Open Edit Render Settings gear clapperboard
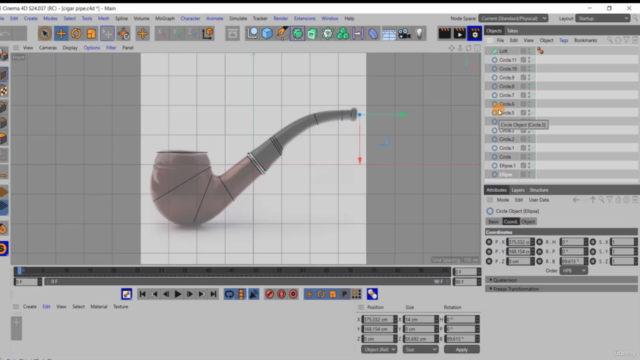This screenshot has height=360, width=640. (475, 33)
